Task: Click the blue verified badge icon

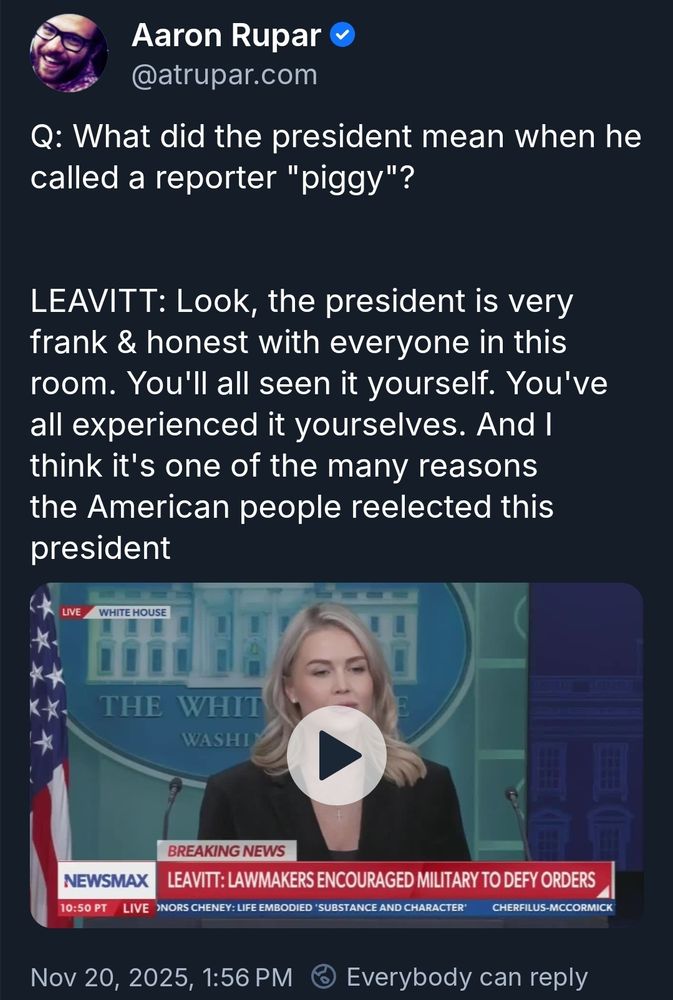Action: tap(342, 33)
